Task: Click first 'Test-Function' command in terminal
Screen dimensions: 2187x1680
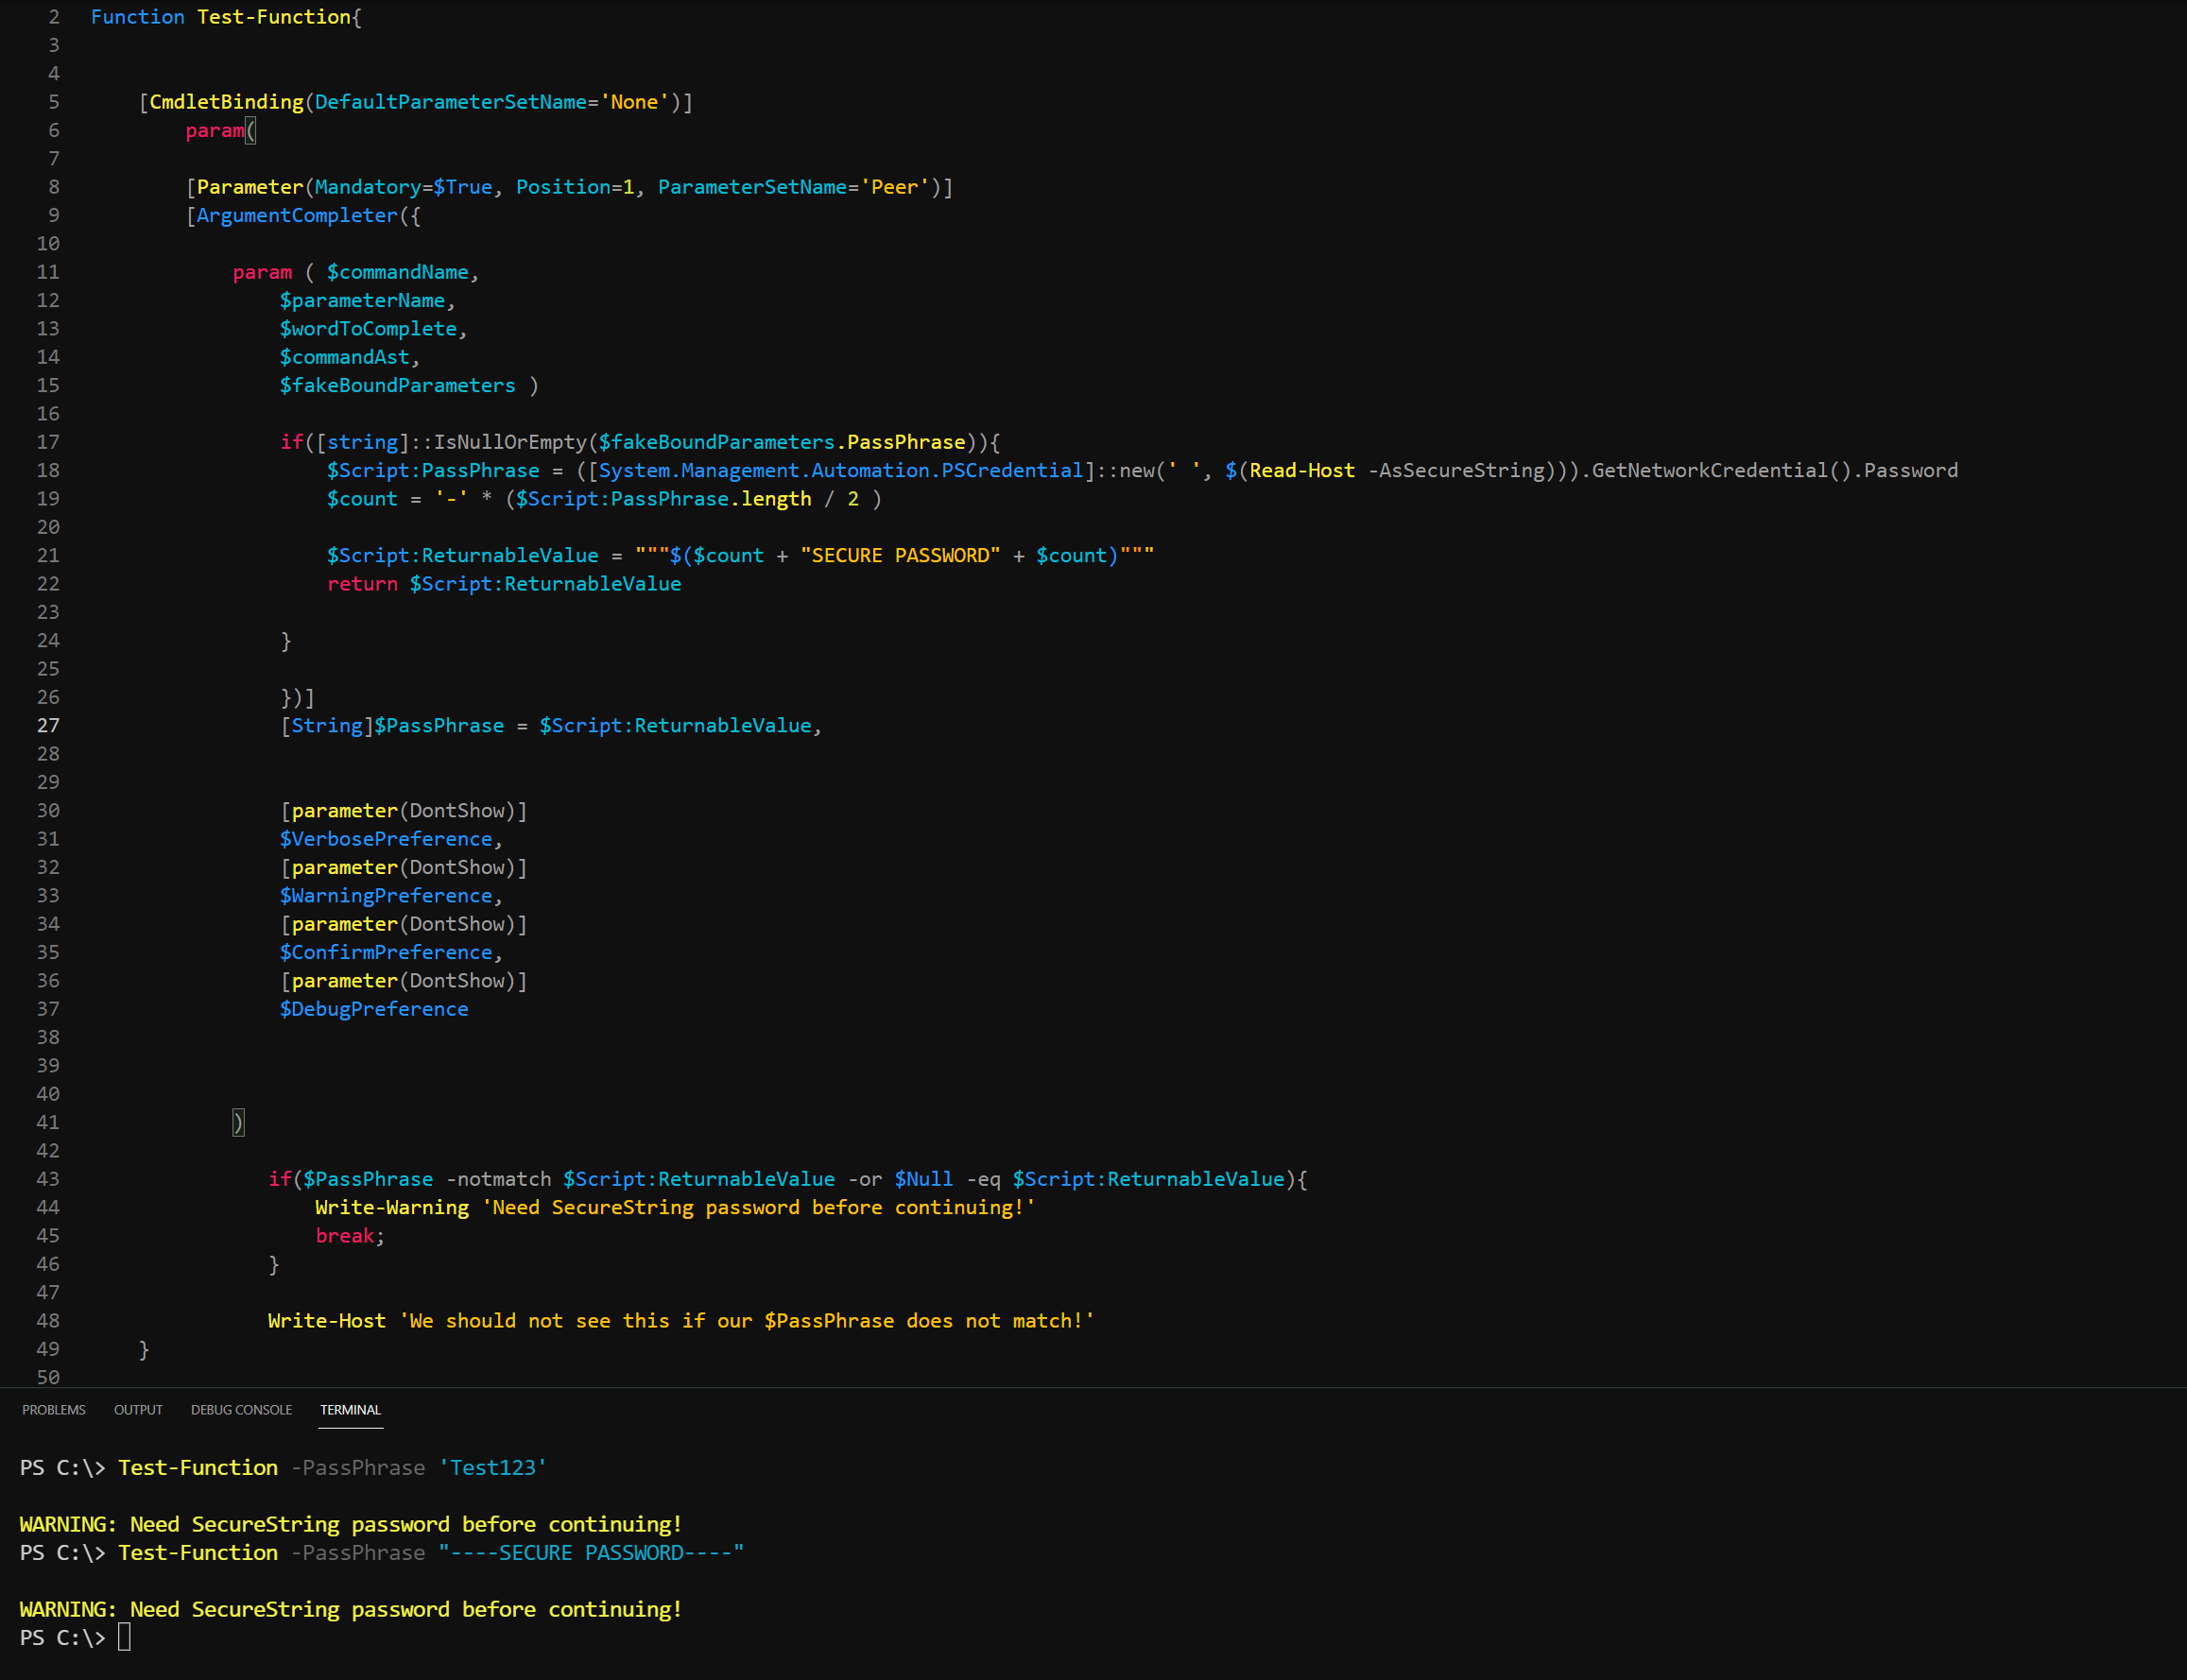Action: [198, 1468]
